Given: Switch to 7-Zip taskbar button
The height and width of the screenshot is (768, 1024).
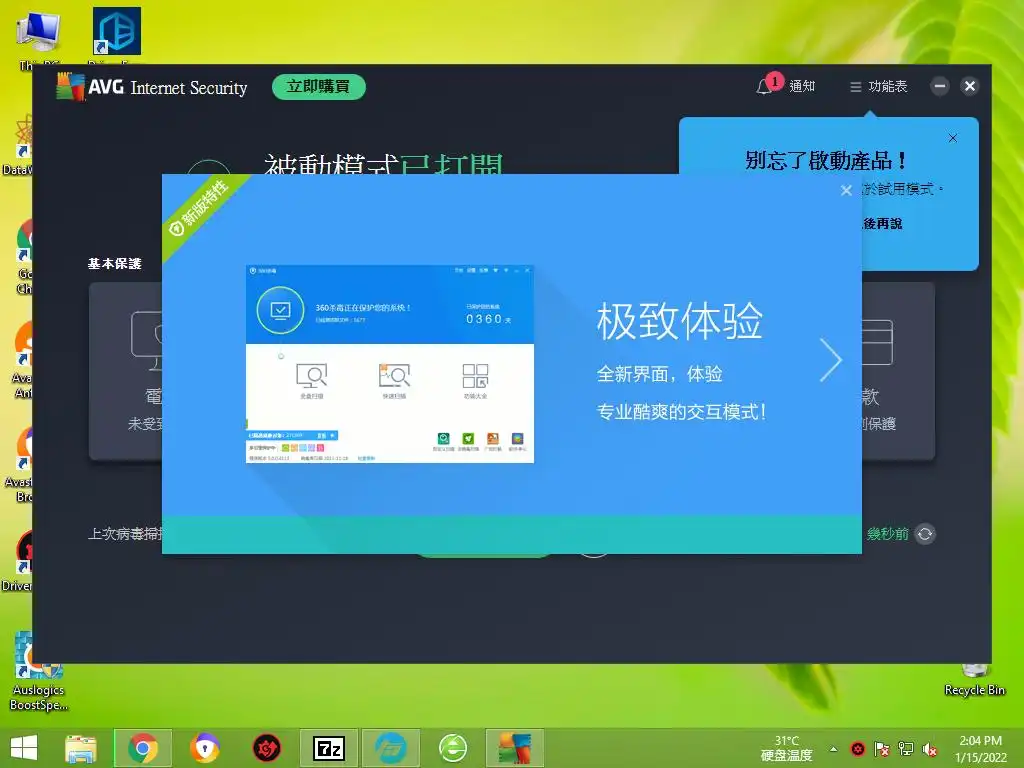Looking at the screenshot, I should [328, 748].
